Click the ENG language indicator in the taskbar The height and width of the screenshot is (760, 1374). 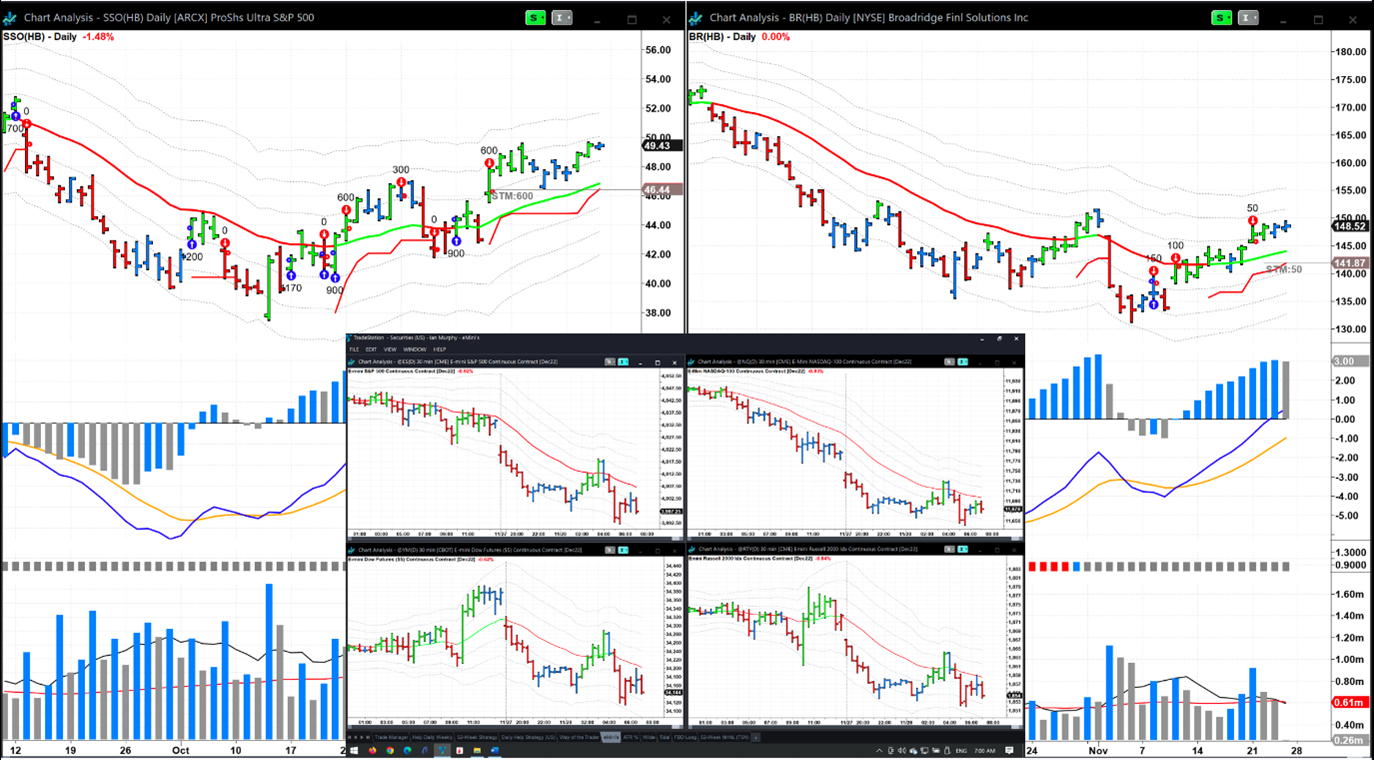pyautogui.click(x=961, y=750)
